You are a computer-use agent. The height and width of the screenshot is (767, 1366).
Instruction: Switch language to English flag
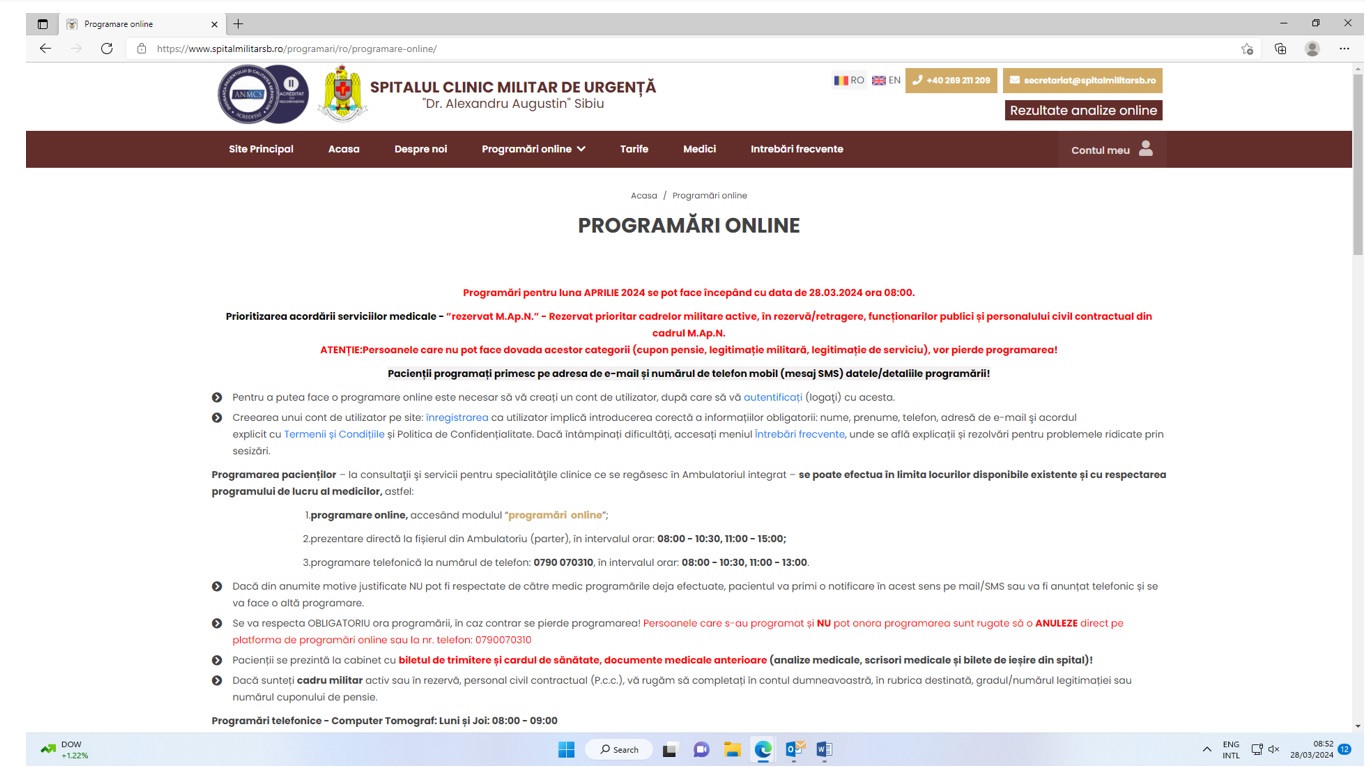click(x=885, y=80)
